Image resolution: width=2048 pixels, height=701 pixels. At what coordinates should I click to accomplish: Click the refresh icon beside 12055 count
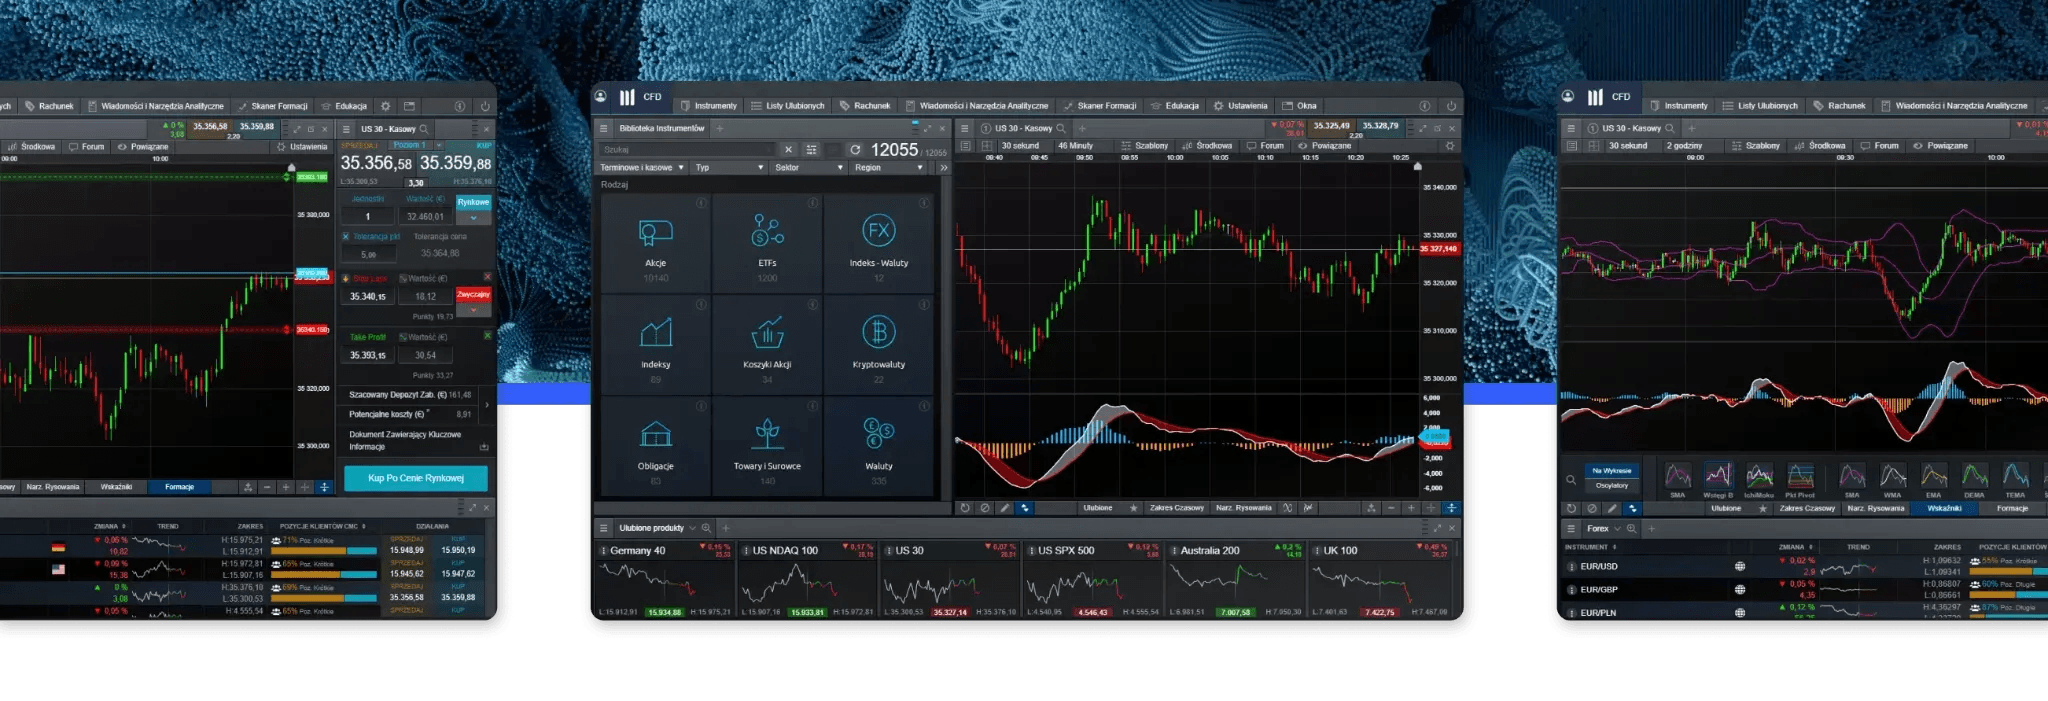click(x=855, y=150)
